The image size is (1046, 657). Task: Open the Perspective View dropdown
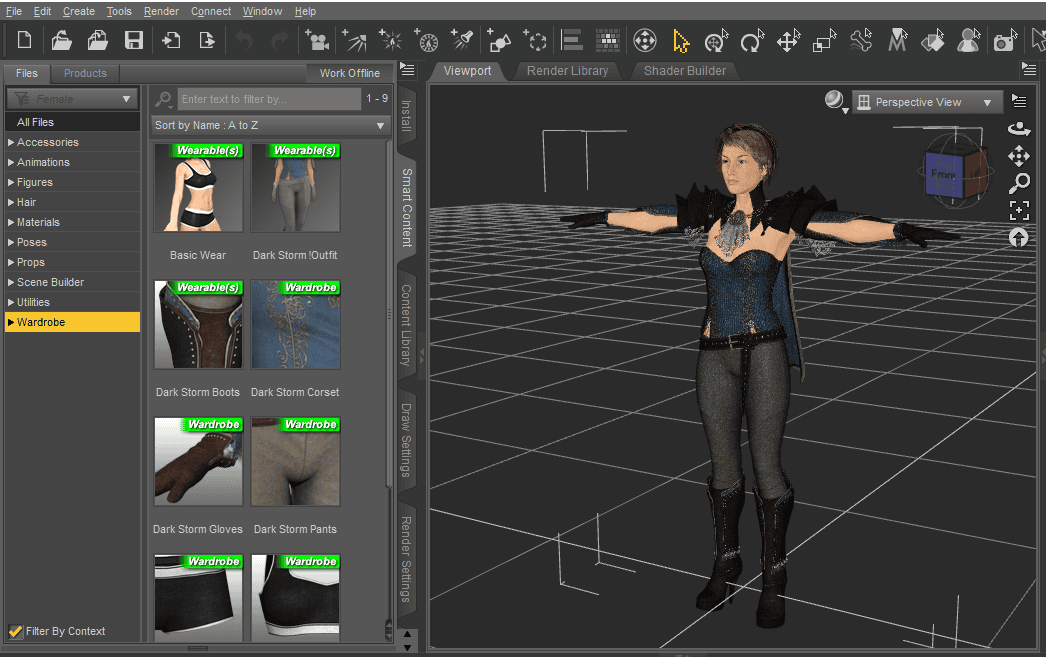pyautogui.click(x=926, y=102)
